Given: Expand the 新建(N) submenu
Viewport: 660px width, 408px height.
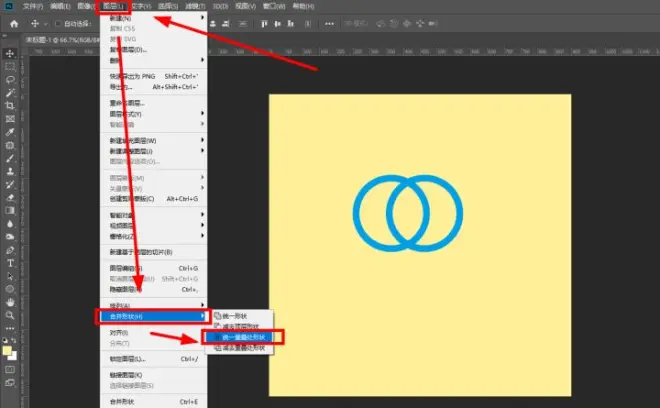Looking at the screenshot, I should coord(154,18).
